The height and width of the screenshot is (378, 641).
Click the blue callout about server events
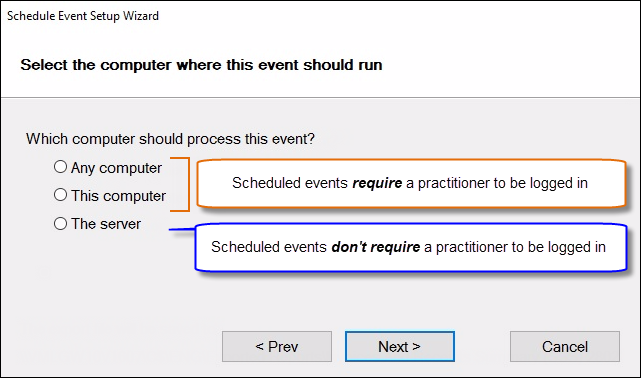pos(410,247)
